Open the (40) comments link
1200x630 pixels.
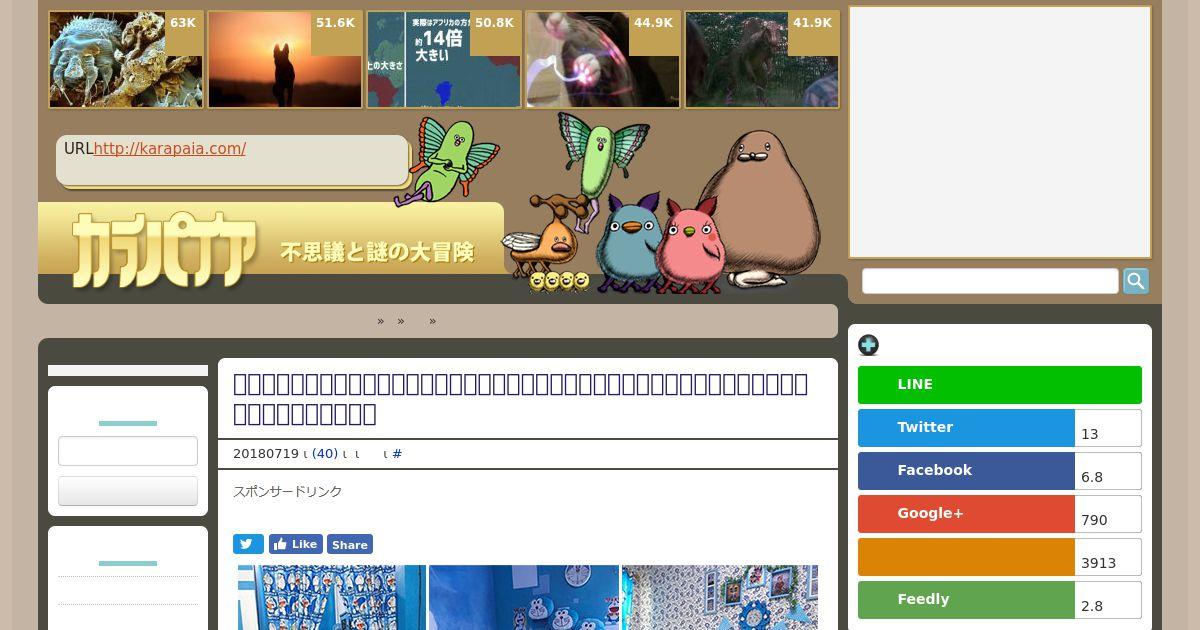click(x=325, y=454)
